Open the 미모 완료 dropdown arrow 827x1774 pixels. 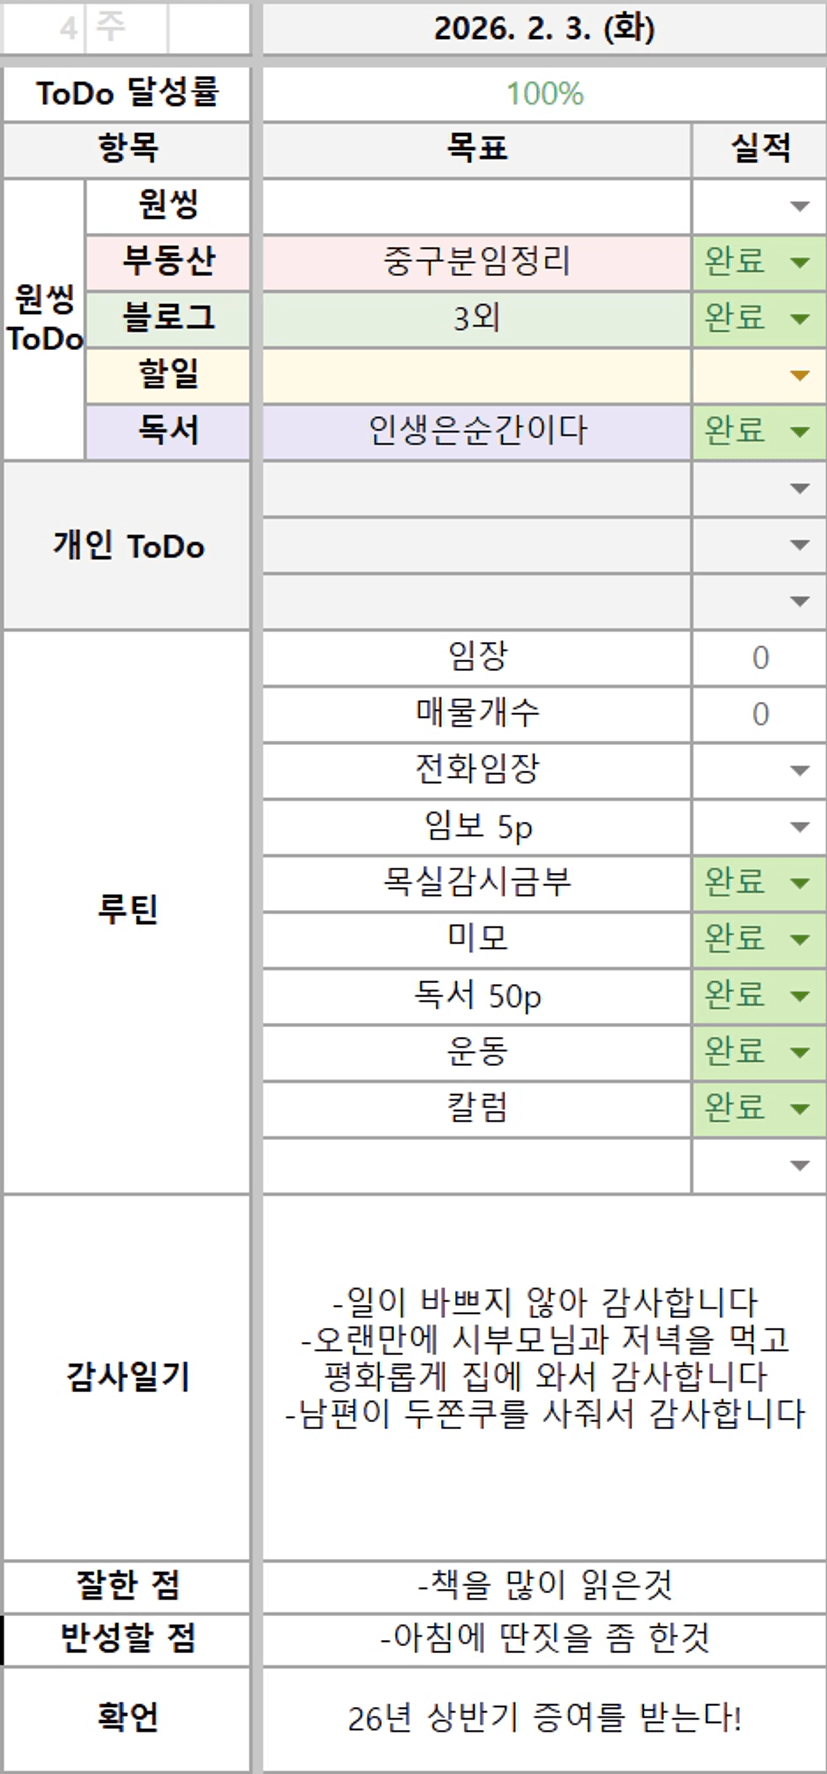pyautogui.click(x=799, y=940)
